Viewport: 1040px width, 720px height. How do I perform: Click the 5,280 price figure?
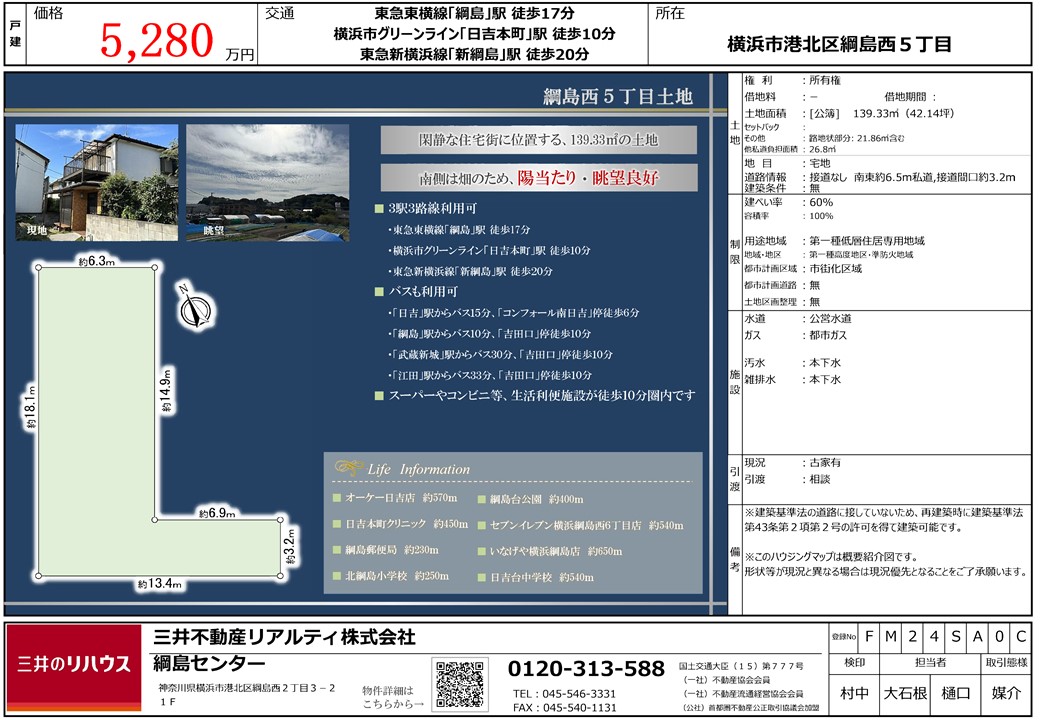157,41
